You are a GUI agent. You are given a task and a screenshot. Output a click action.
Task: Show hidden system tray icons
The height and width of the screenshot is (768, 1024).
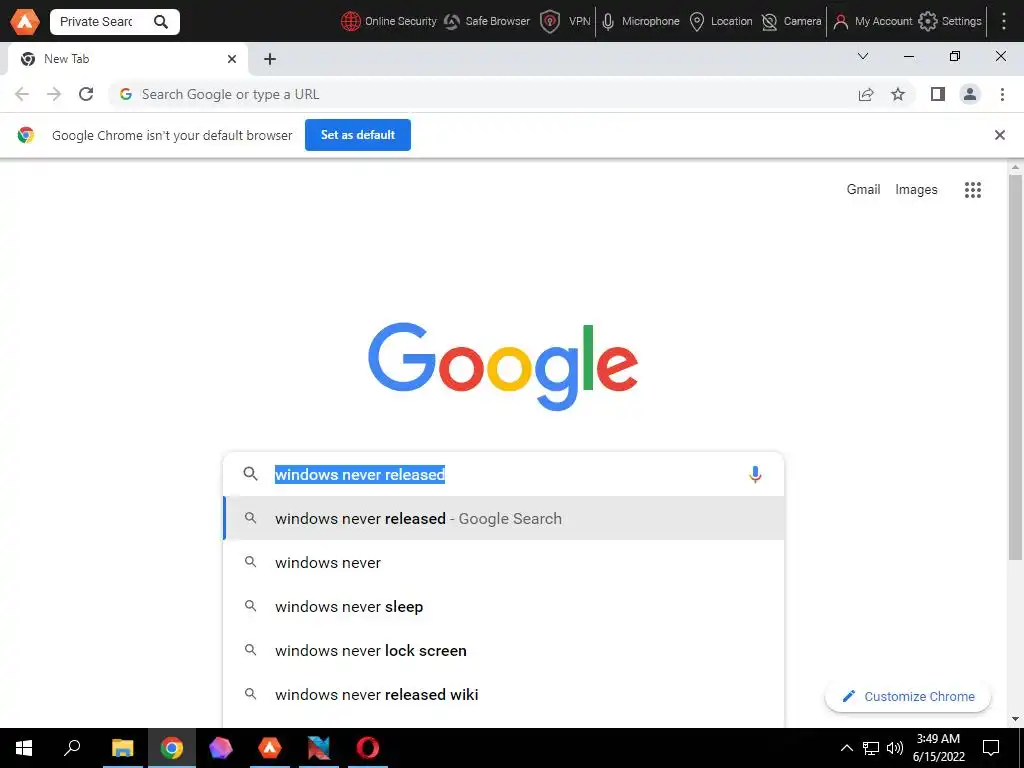coord(846,748)
